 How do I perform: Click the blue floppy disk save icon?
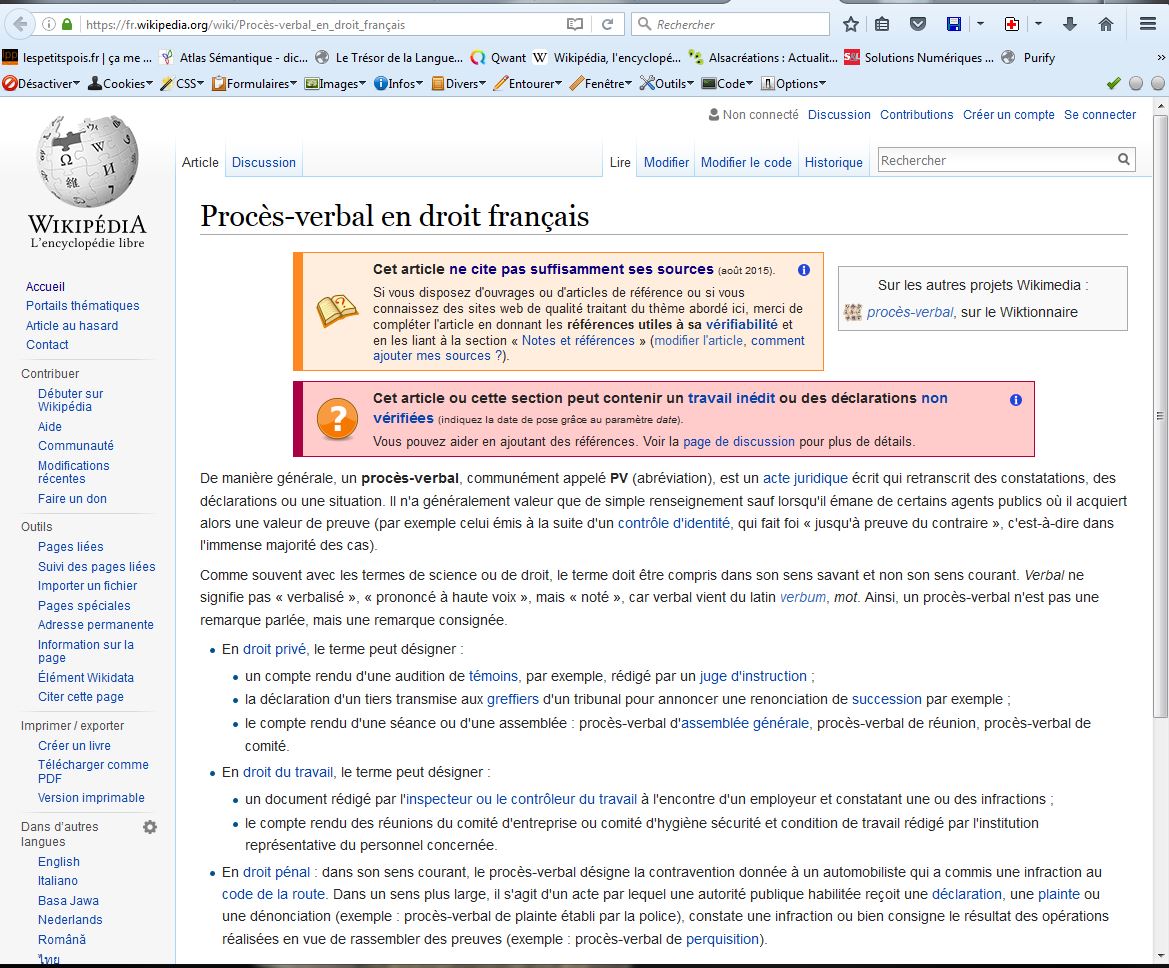pos(954,24)
